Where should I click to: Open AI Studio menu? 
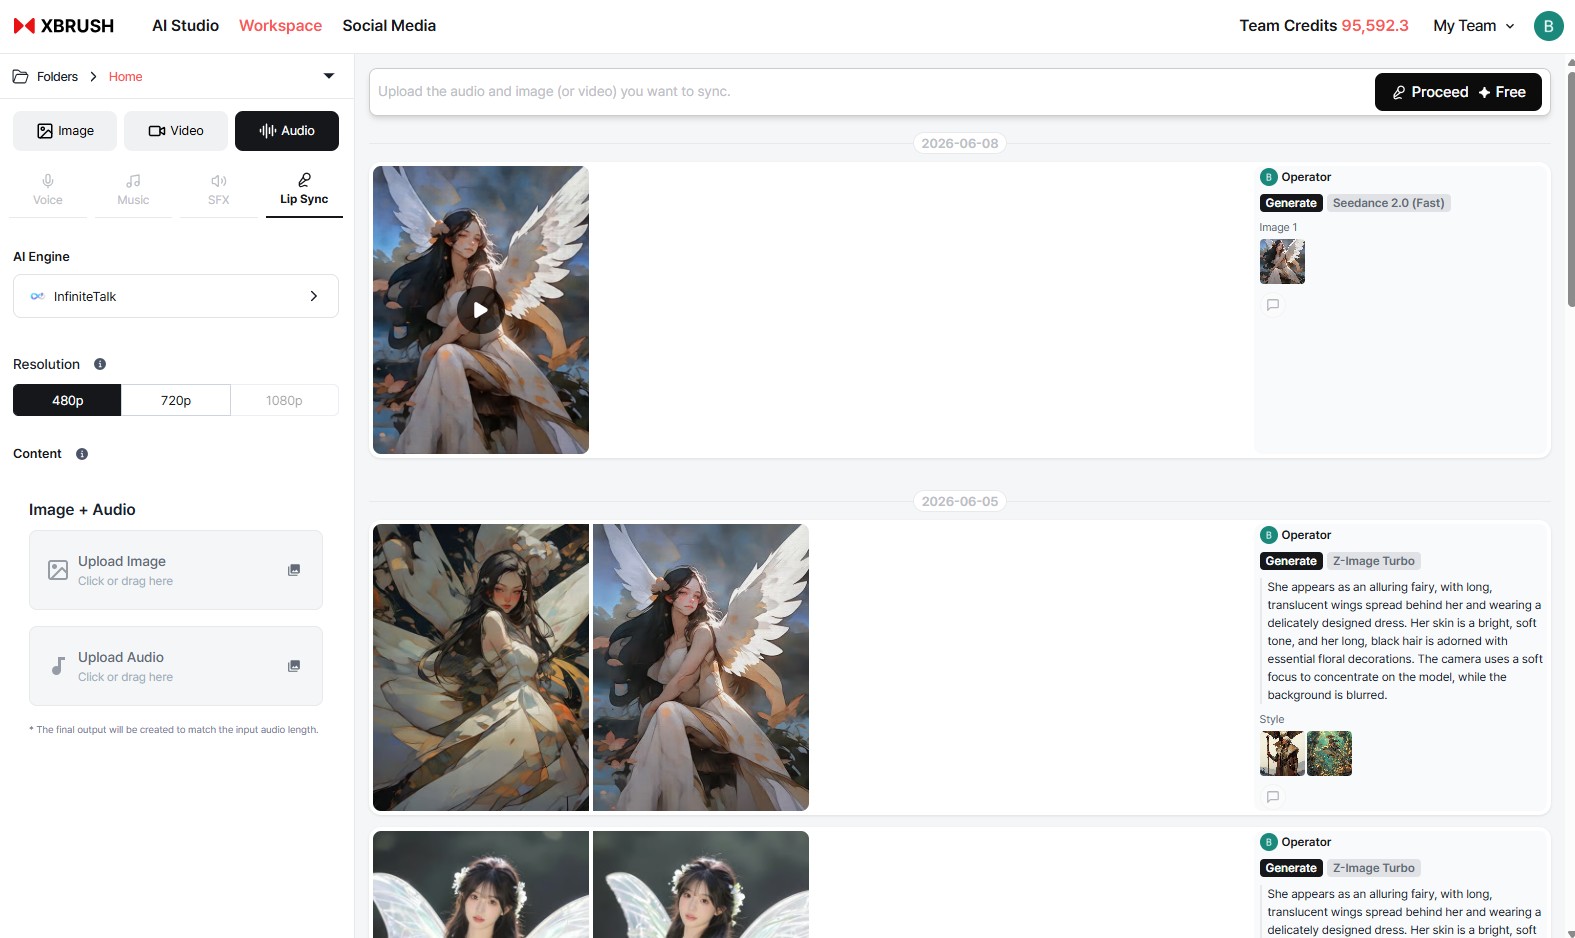pos(185,26)
